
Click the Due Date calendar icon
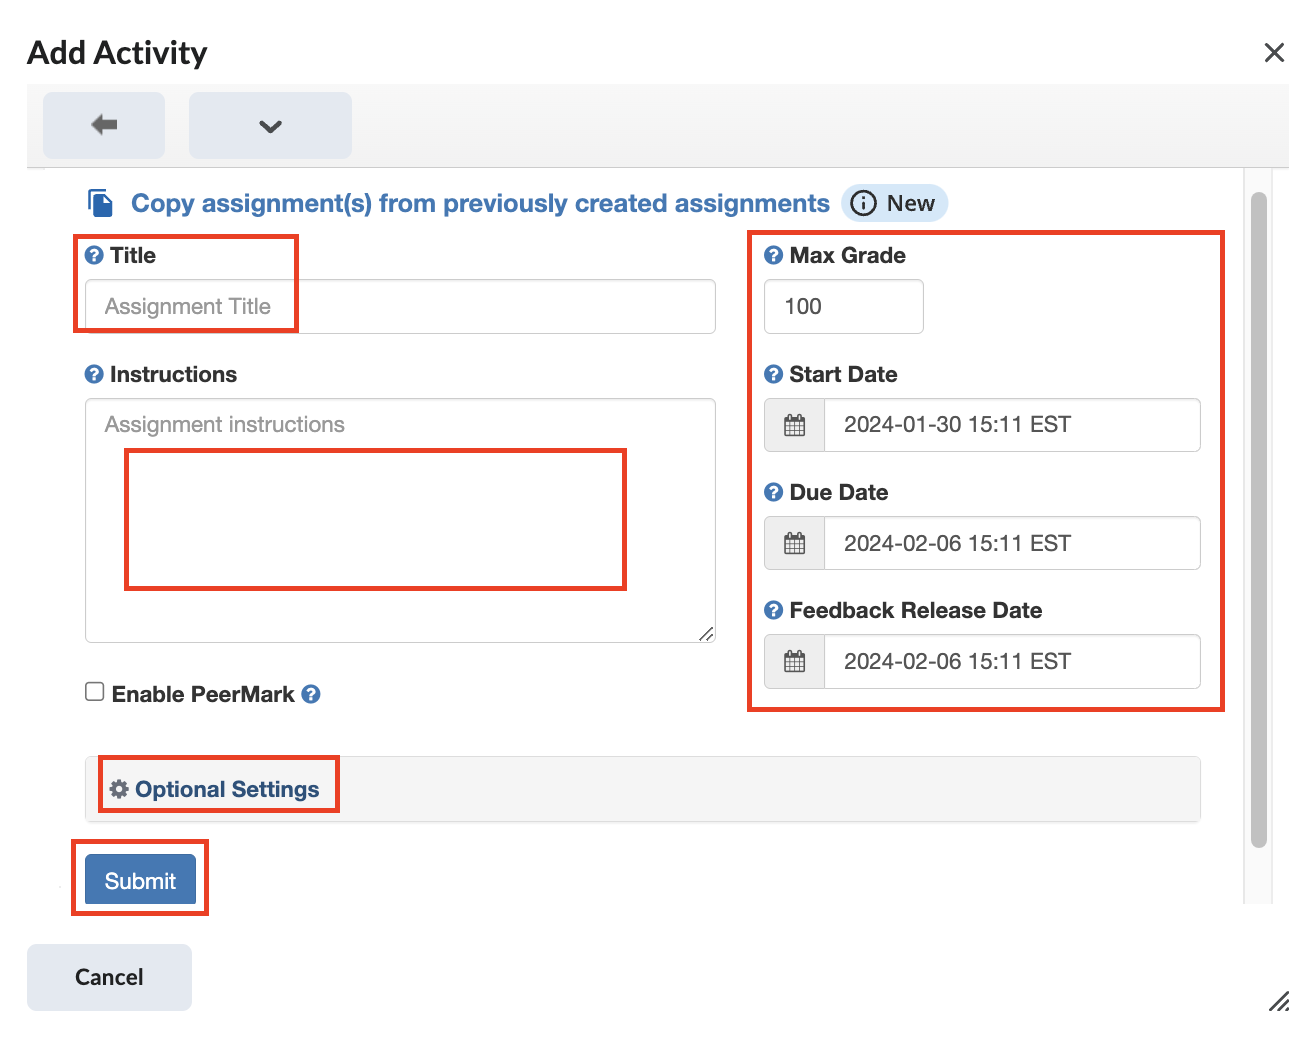pyautogui.click(x=795, y=543)
